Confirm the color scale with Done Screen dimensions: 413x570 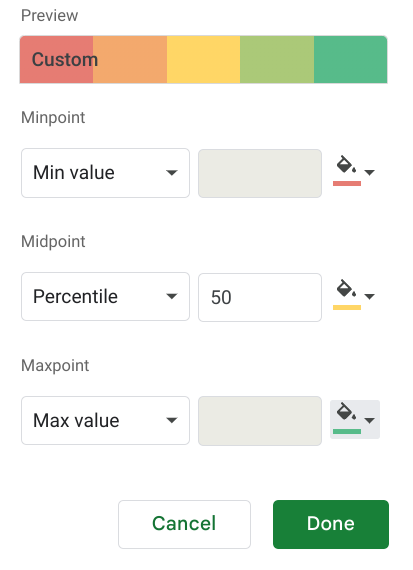[x=331, y=524]
